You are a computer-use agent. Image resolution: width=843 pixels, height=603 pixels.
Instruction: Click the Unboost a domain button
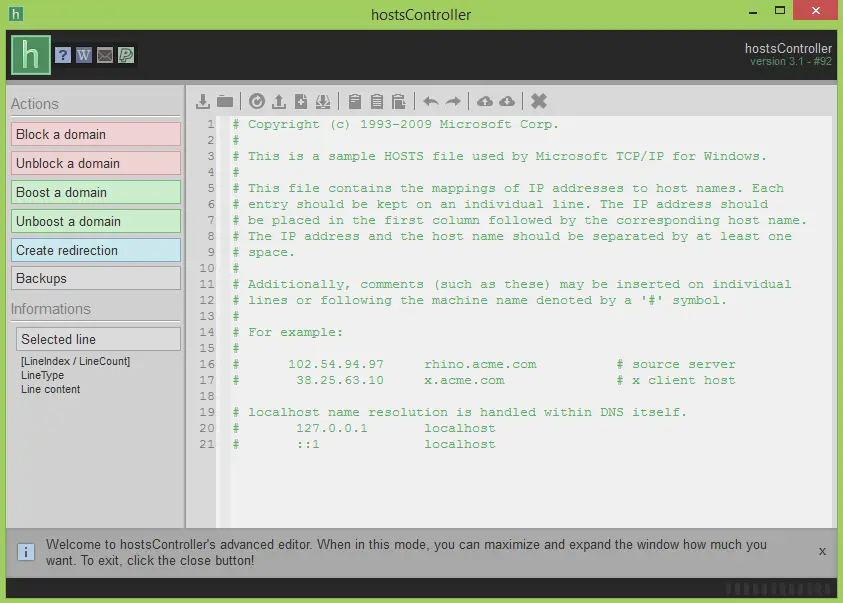(x=96, y=221)
